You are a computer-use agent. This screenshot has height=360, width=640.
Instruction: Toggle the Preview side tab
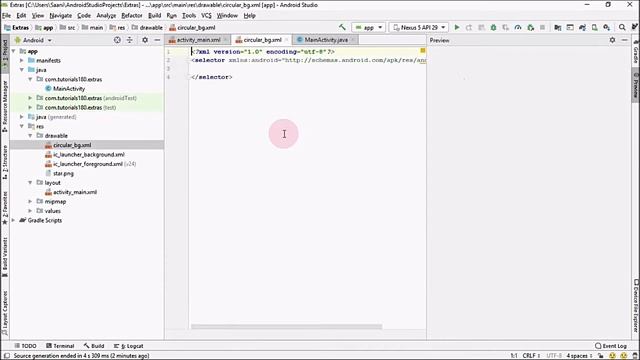636,85
